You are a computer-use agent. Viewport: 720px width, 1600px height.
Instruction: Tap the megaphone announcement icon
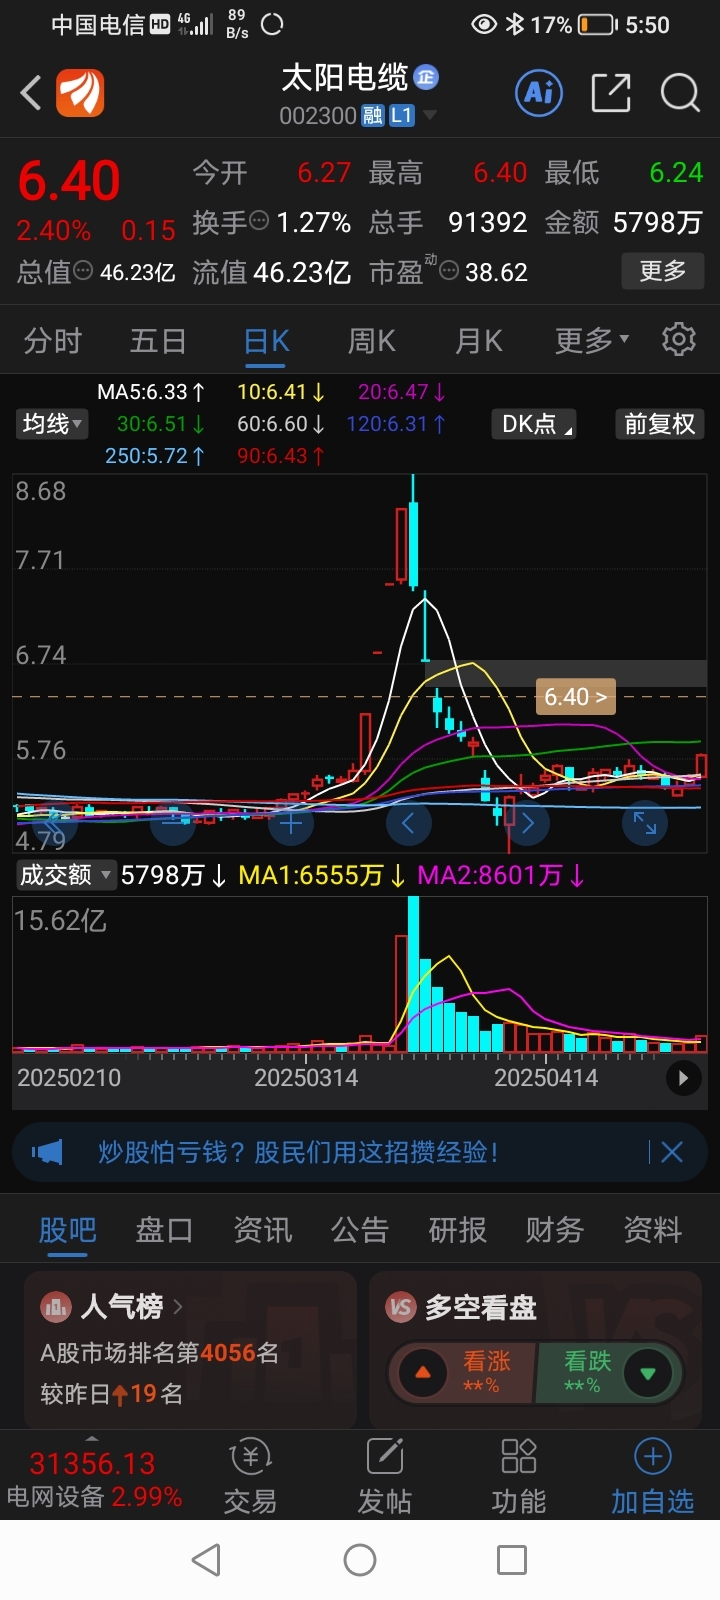(x=47, y=1153)
